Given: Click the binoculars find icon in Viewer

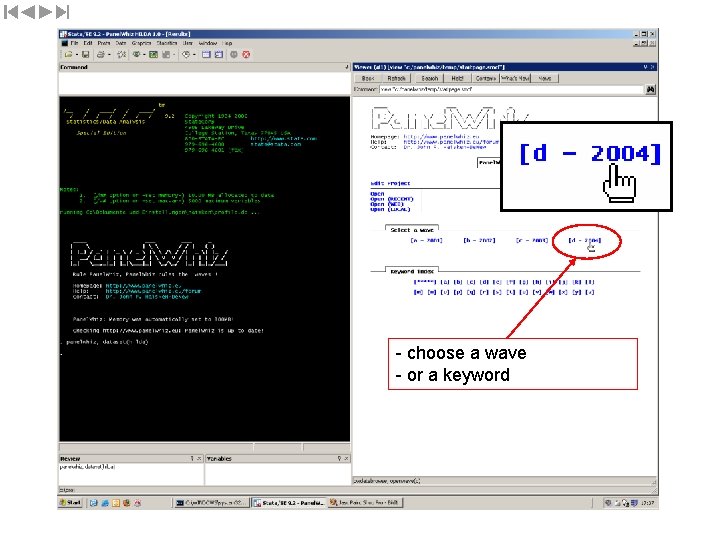Looking at the screenshot, I should (651, 90).
